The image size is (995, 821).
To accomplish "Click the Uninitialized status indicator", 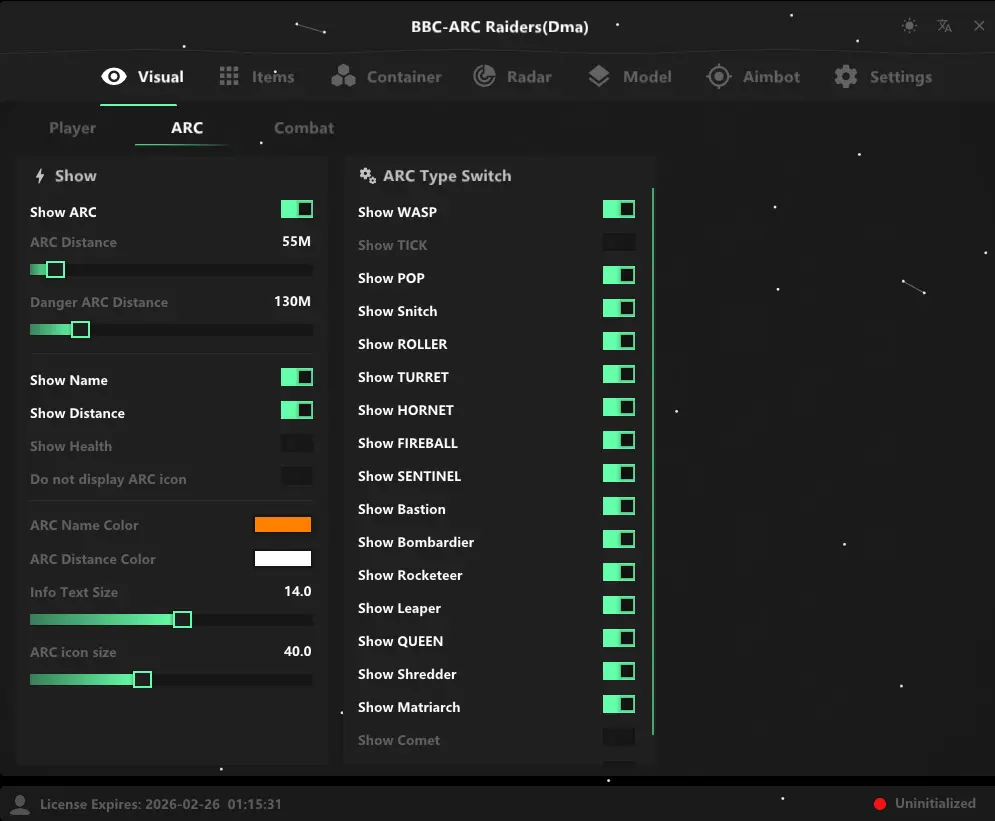I will click(x=926, y=803).
